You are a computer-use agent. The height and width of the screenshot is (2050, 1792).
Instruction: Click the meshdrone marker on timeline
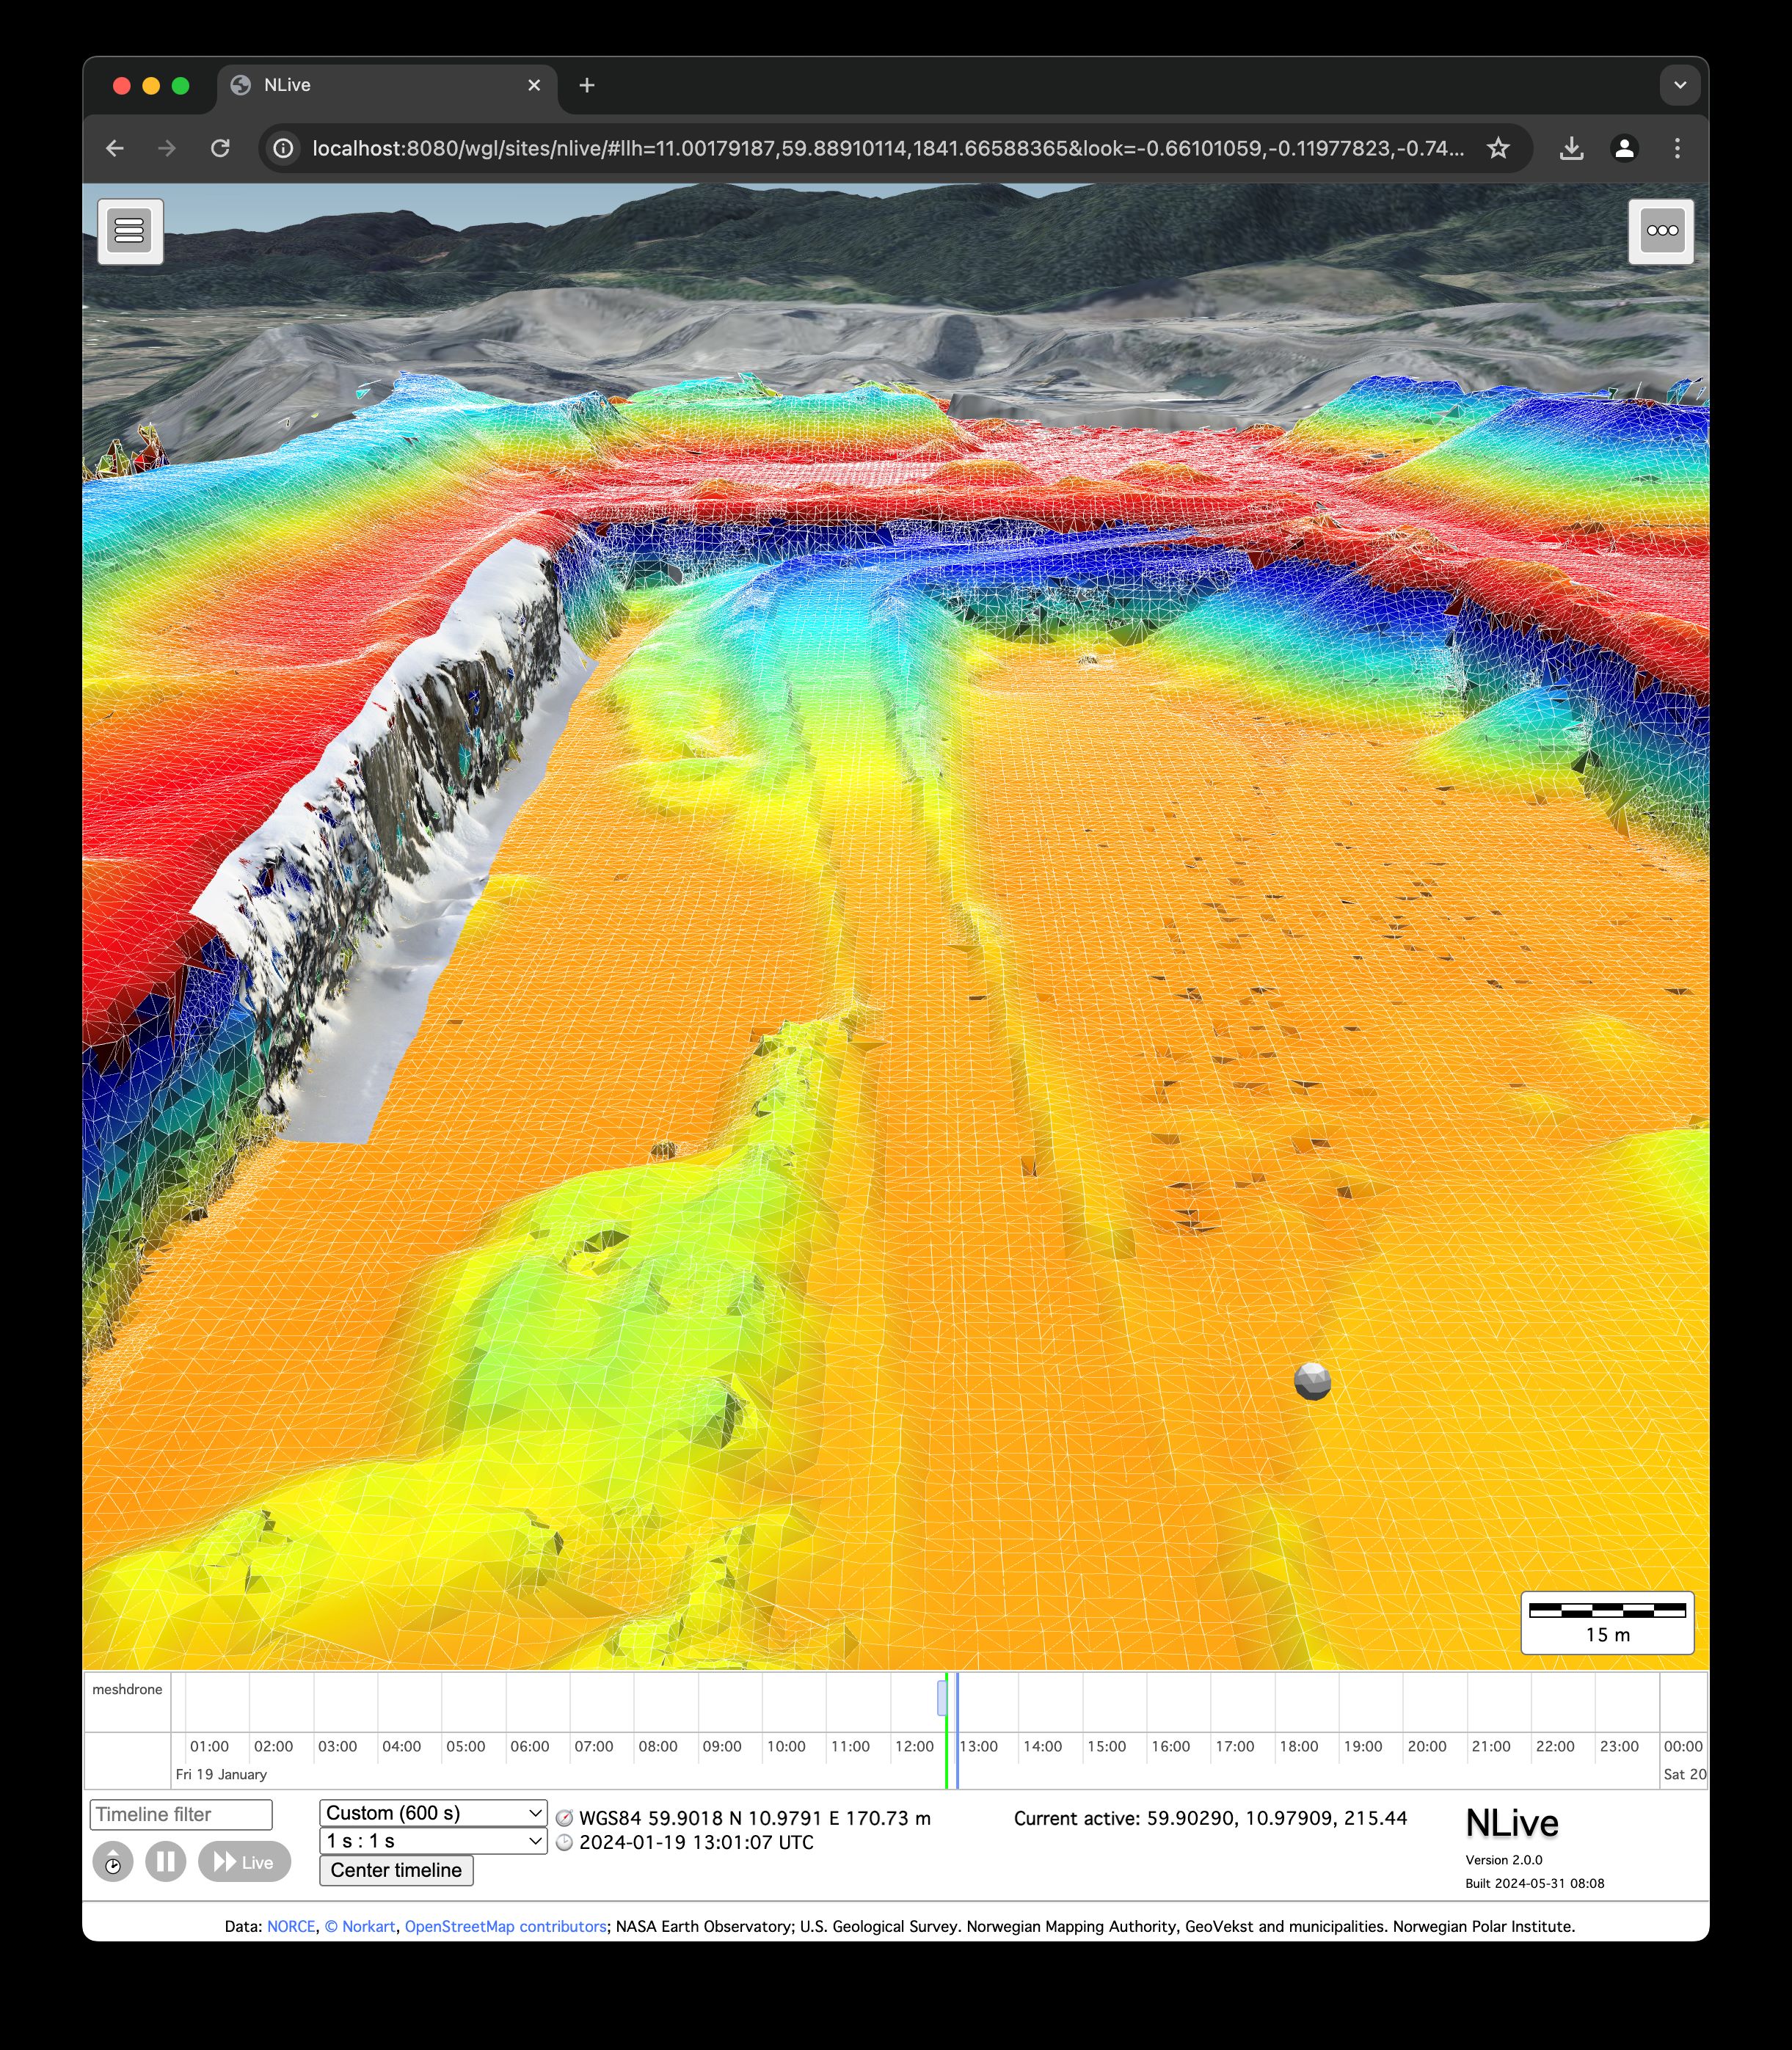point(942,1698)
